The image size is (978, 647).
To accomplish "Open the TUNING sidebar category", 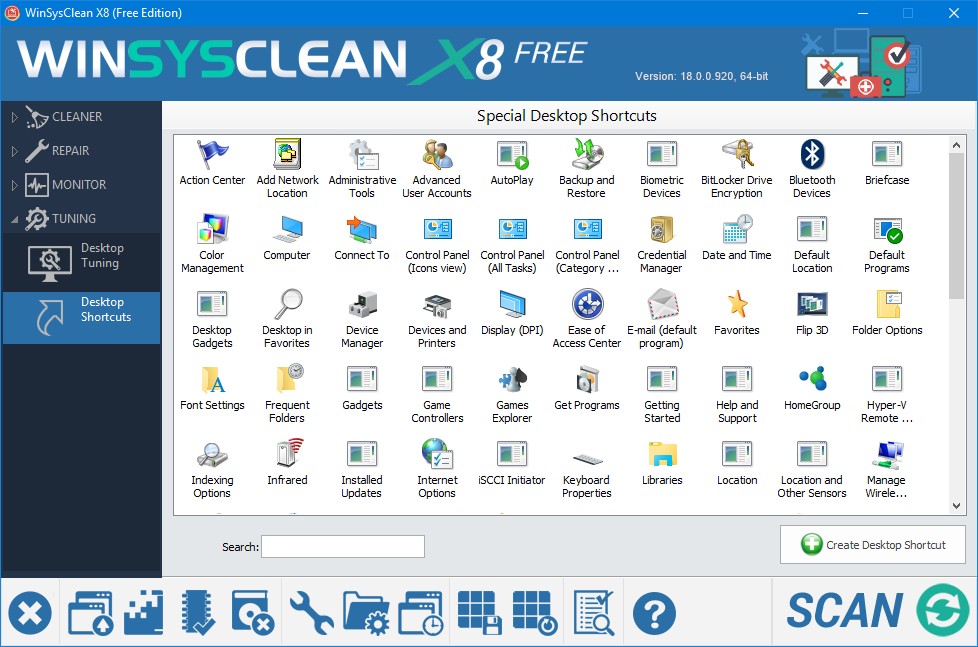I will (74, 218).
